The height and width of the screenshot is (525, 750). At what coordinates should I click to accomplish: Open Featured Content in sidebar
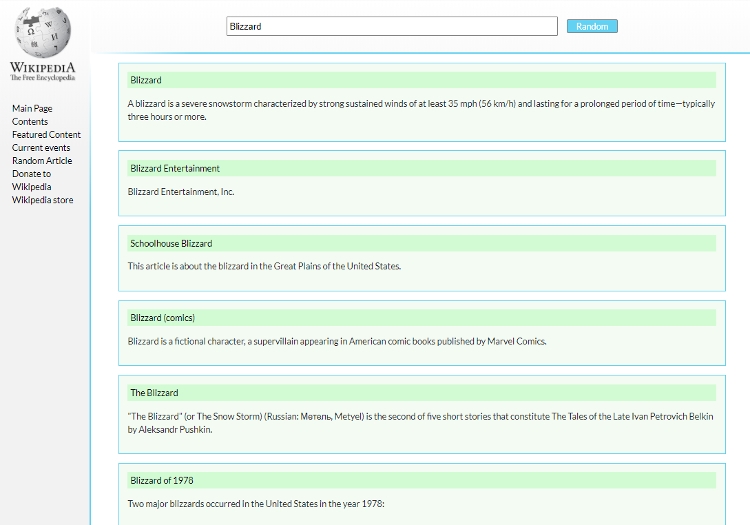(46, 135)
